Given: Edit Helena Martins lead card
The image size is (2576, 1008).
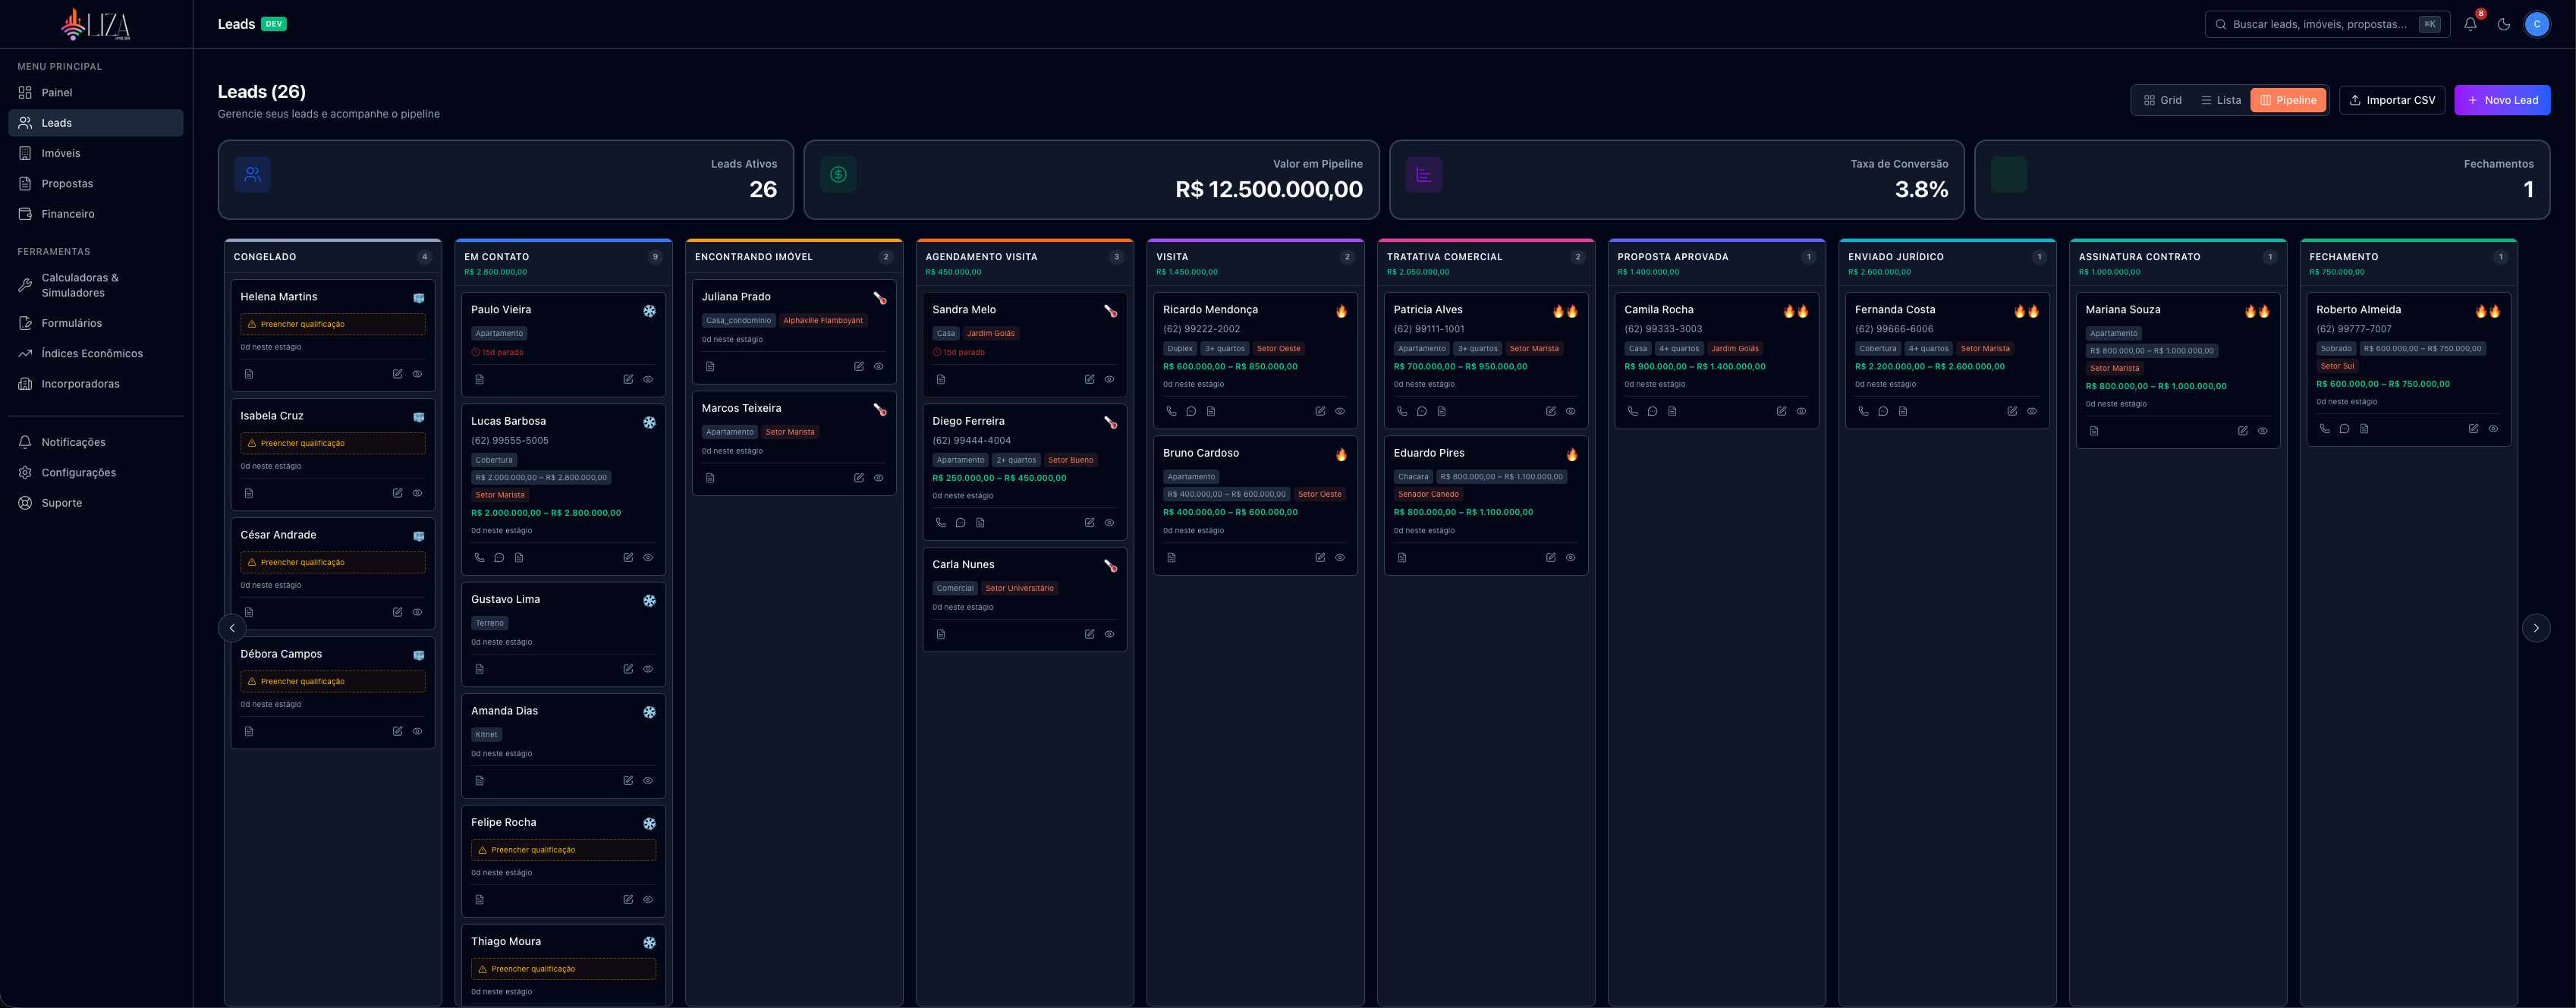Looking at the screenshot, I should pos(397,374).
